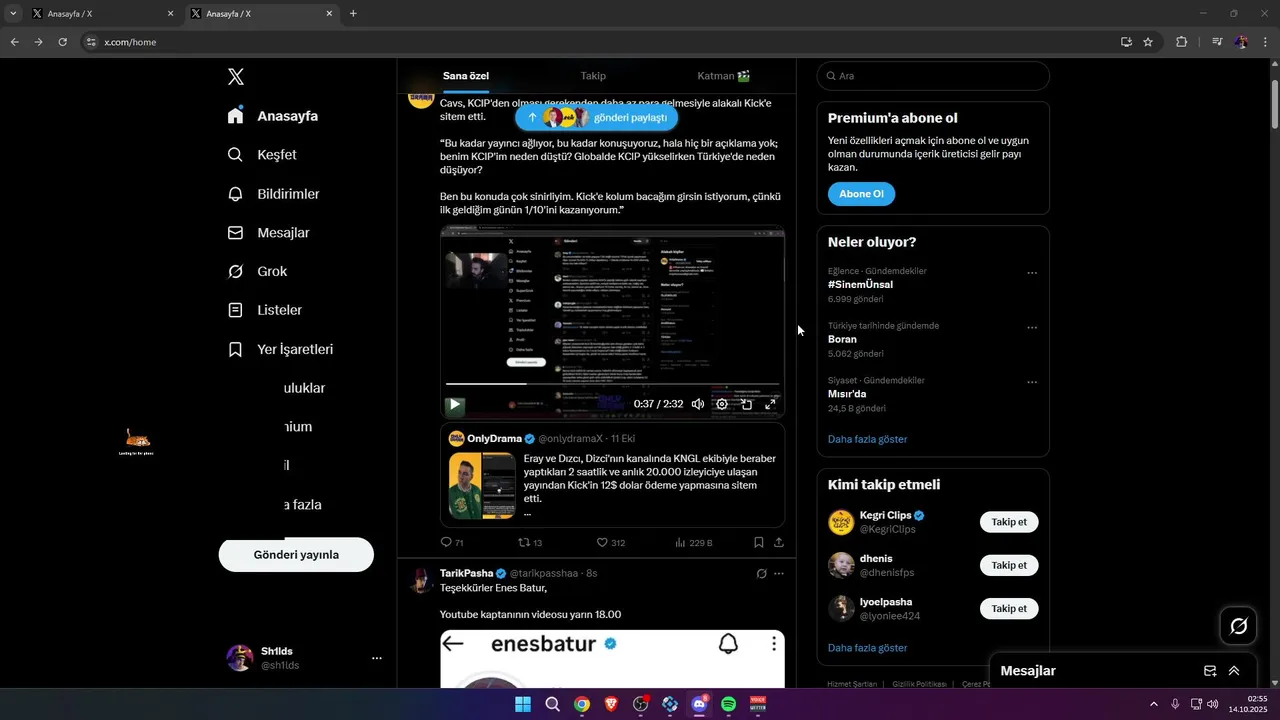1280x720 pixels.
Task: Open the floating Grok button
Action: [1238, 626]
